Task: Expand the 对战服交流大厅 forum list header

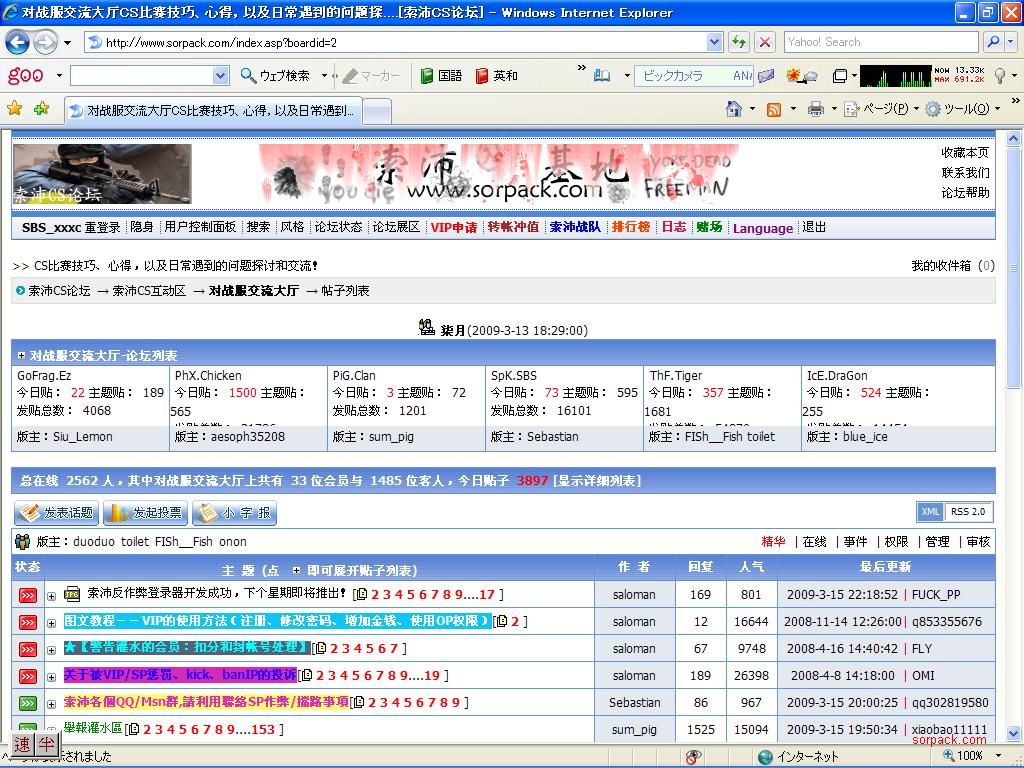Action: point(21,355)
